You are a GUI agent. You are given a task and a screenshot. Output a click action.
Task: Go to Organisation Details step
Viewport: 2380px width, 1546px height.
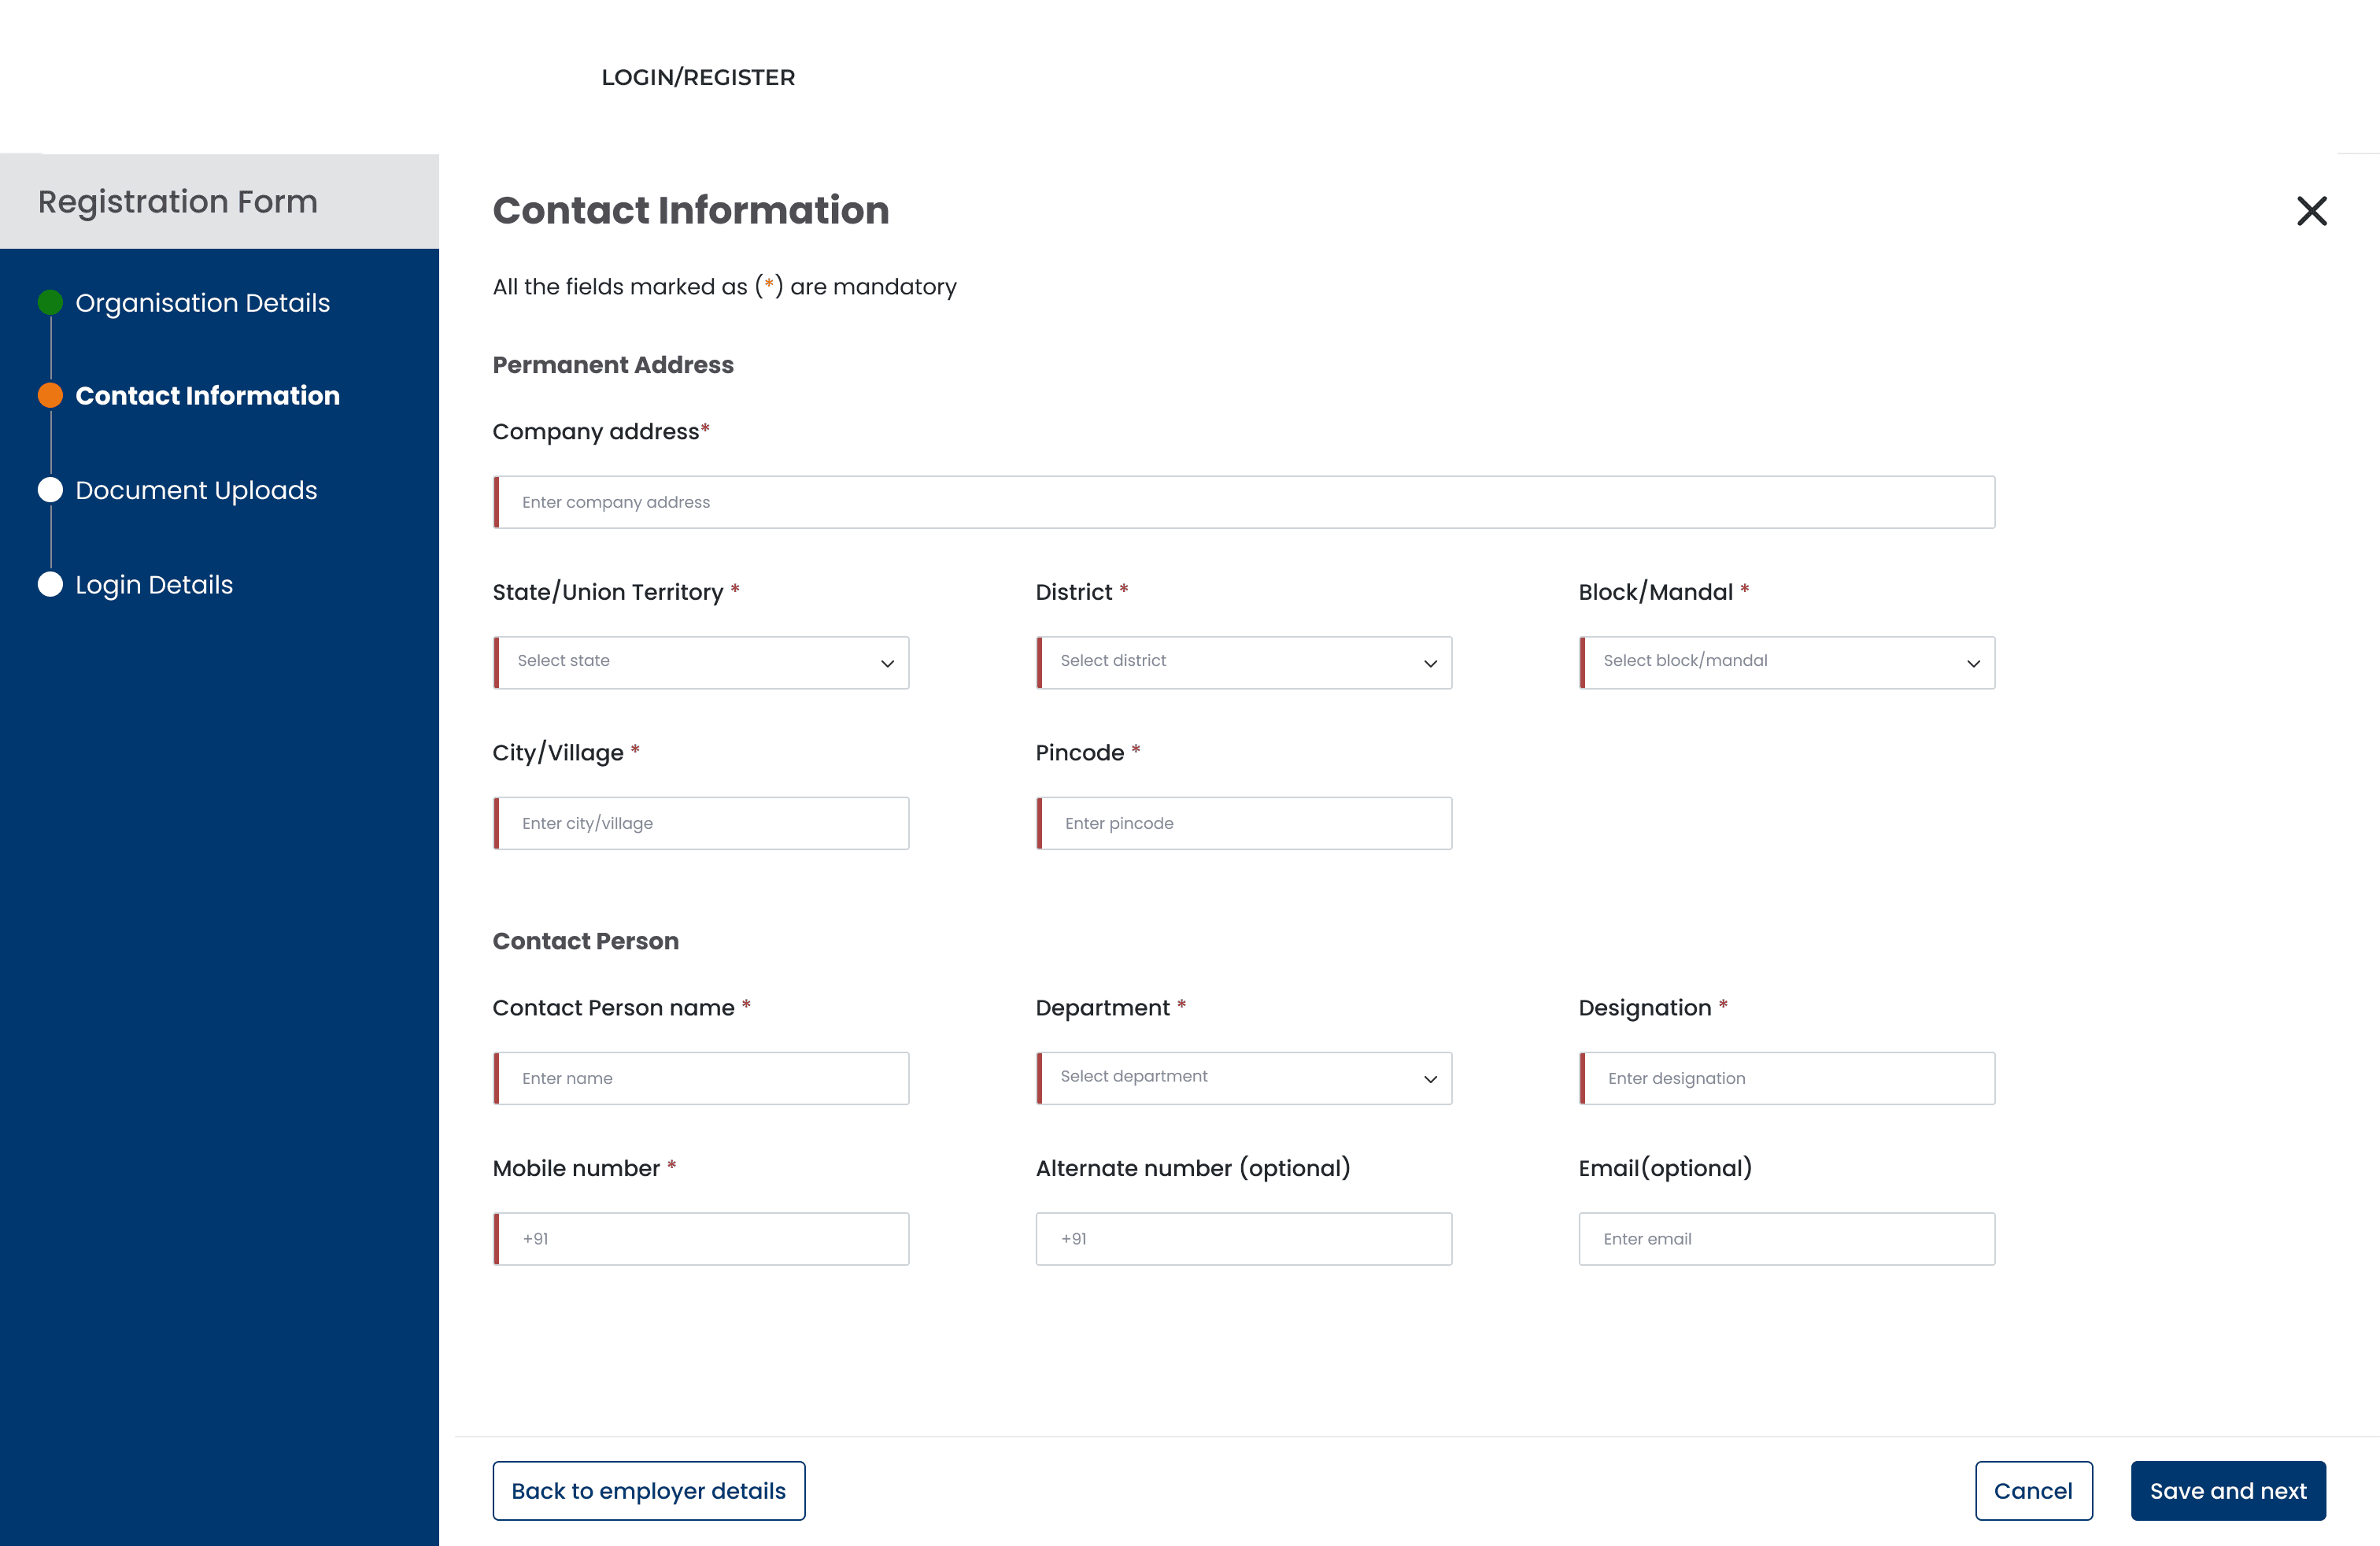tap(202, 303)
